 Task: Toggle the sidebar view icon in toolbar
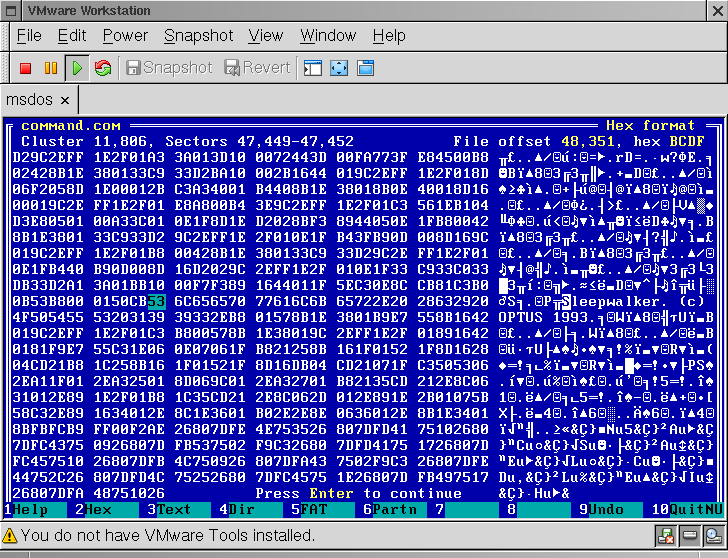tap(313, 68)
